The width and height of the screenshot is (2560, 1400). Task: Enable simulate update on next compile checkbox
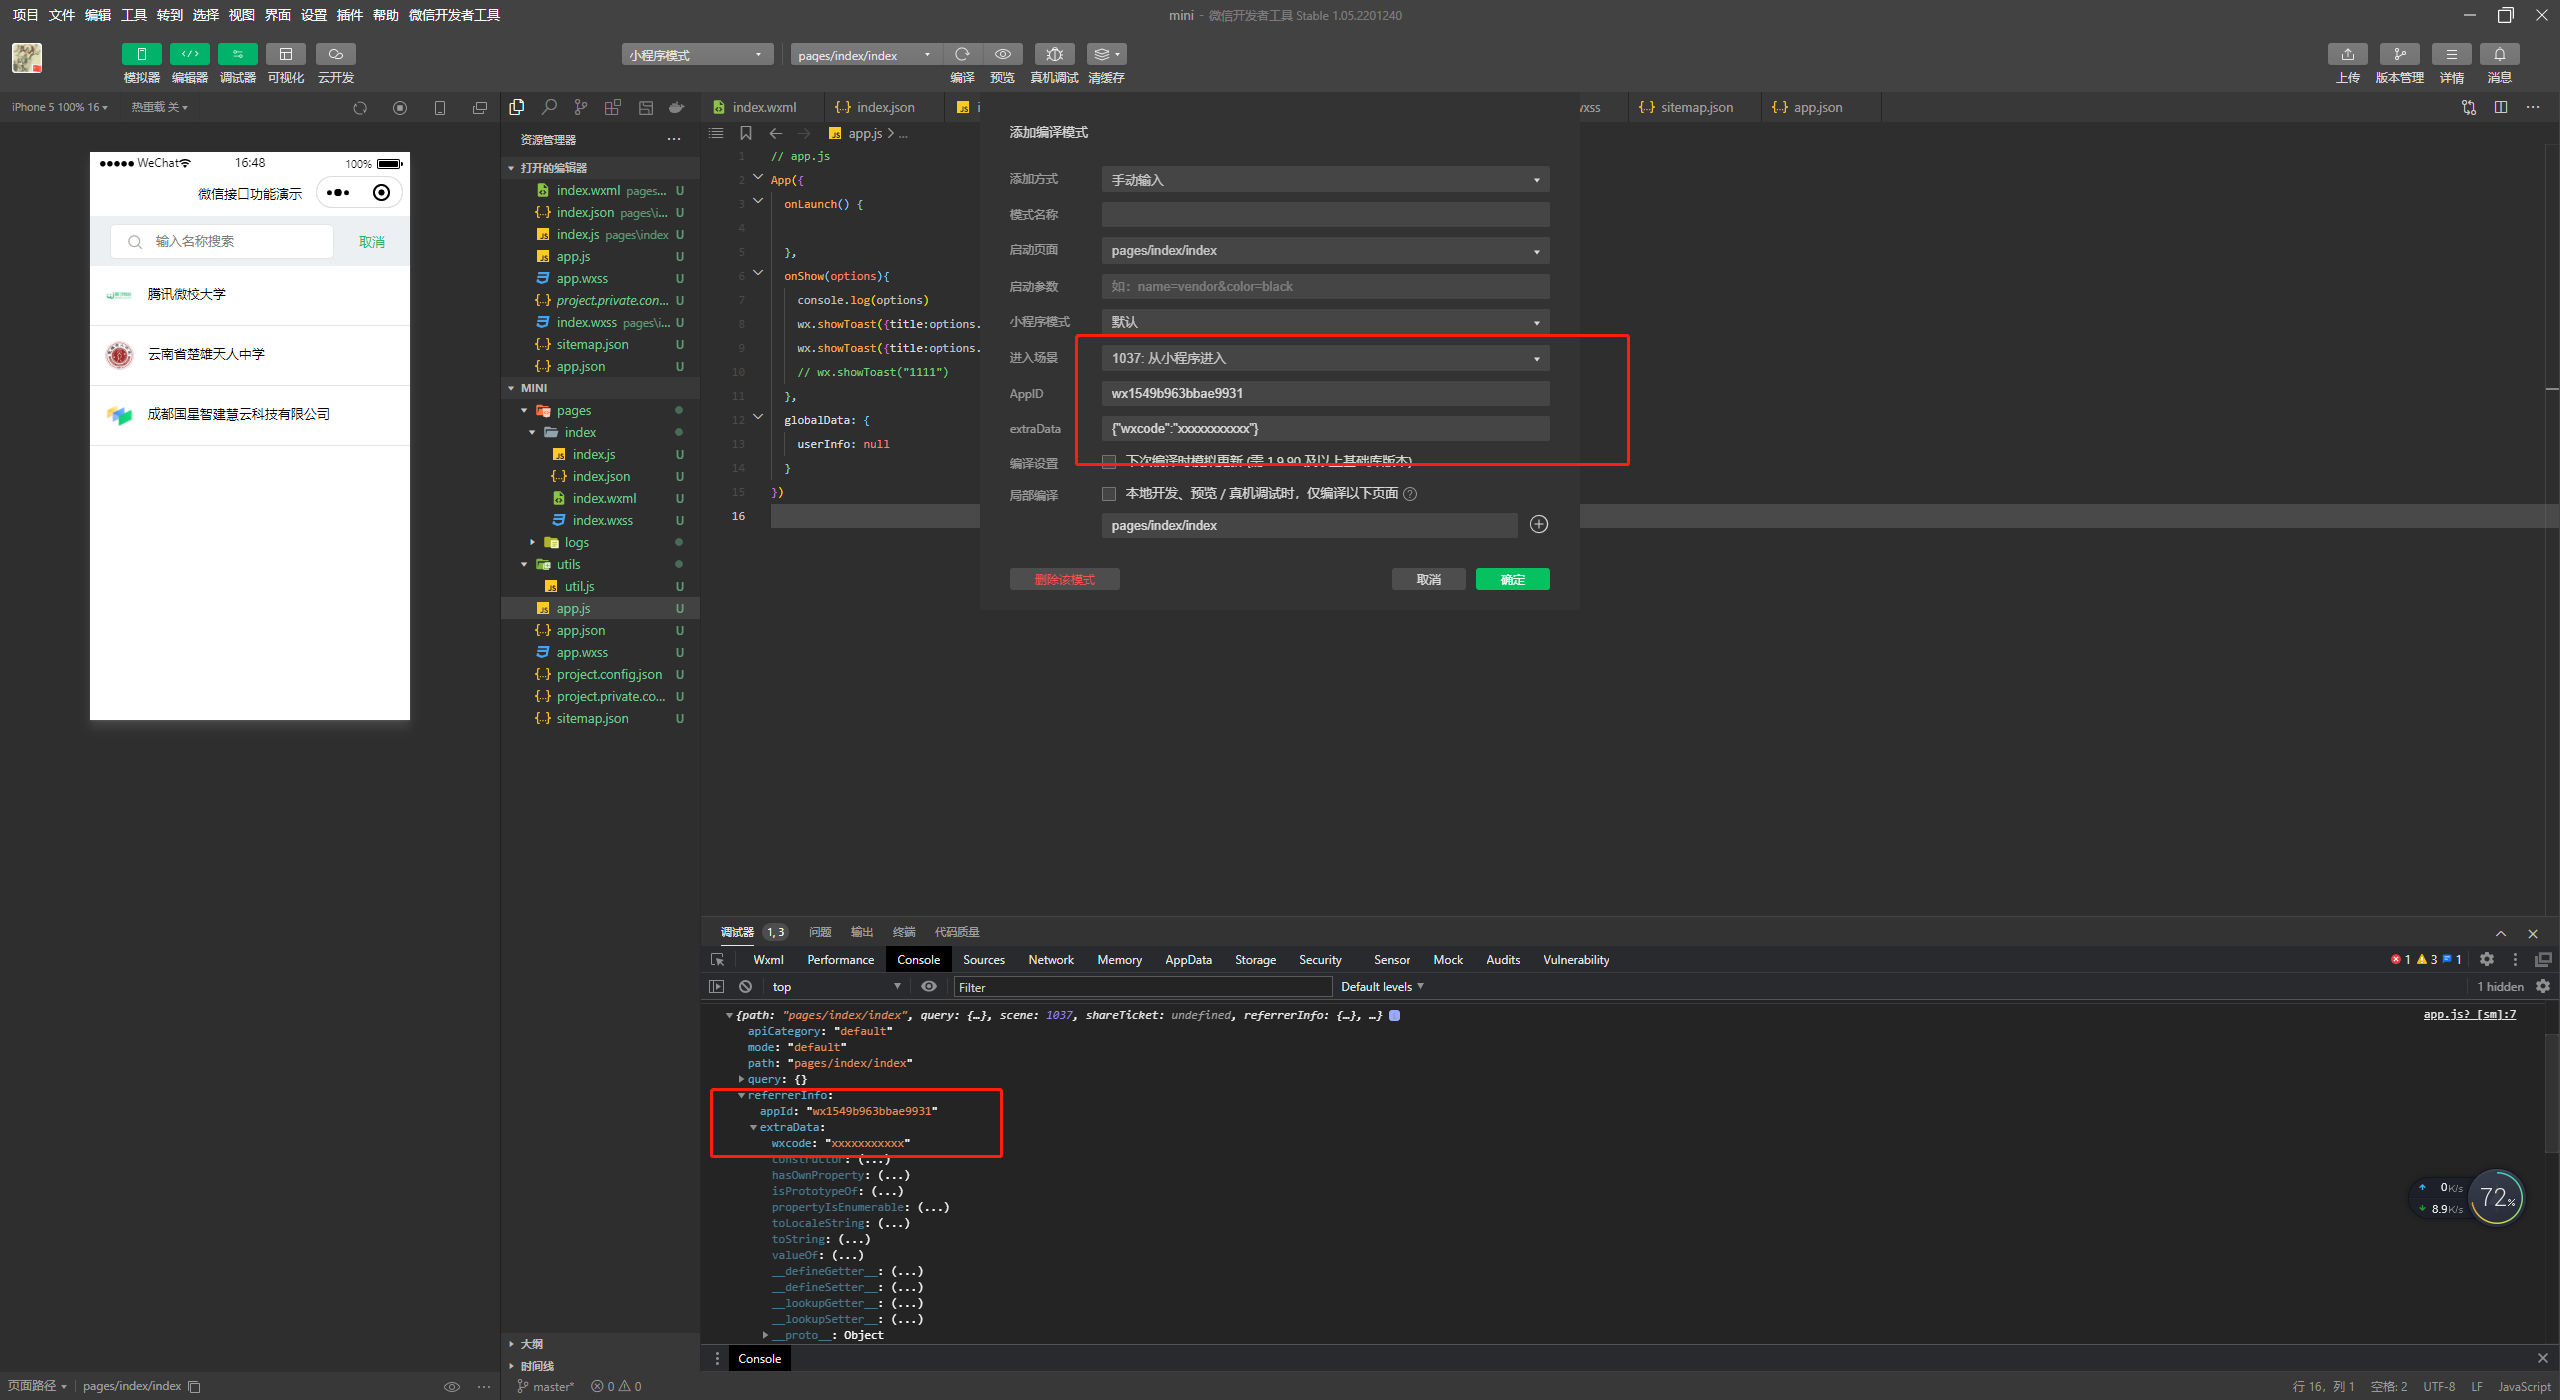click(1108, 461)
